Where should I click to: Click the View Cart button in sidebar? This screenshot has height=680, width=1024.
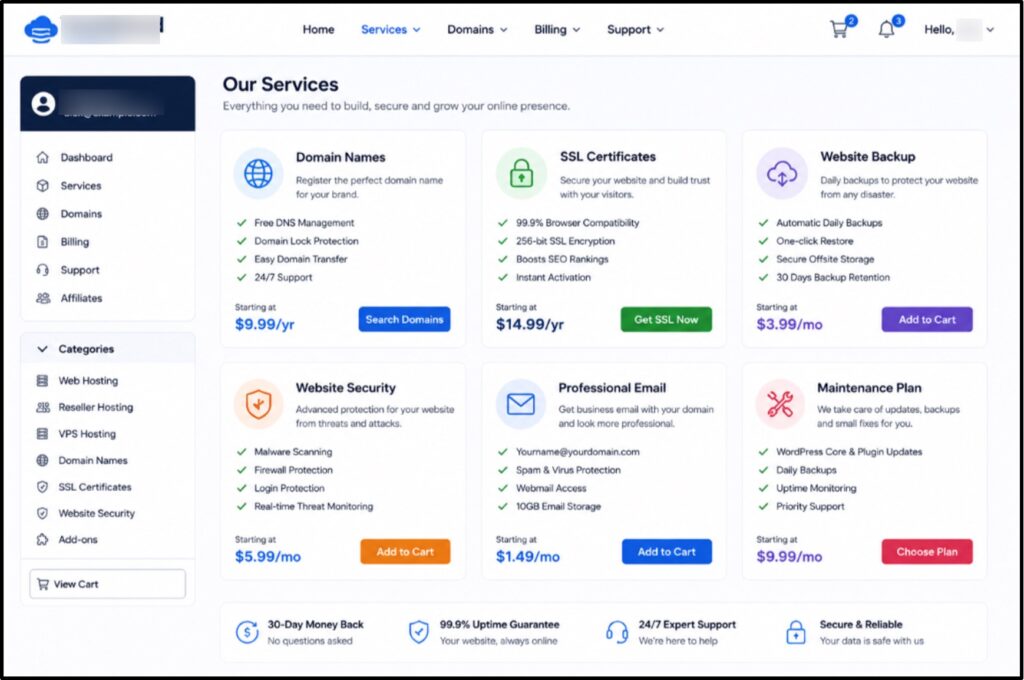click(108, 584)
